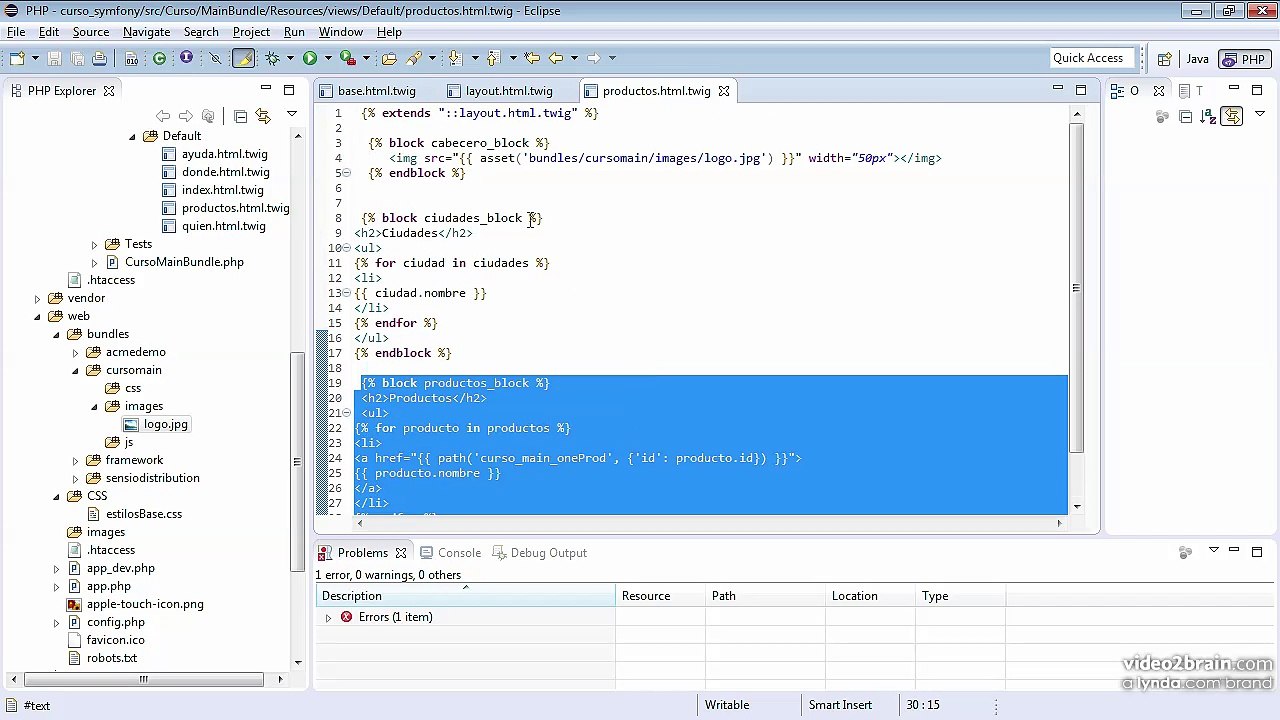Toggle Mark Occurrences highlighter button
The image size is (1280, 720).
(243, 58)
